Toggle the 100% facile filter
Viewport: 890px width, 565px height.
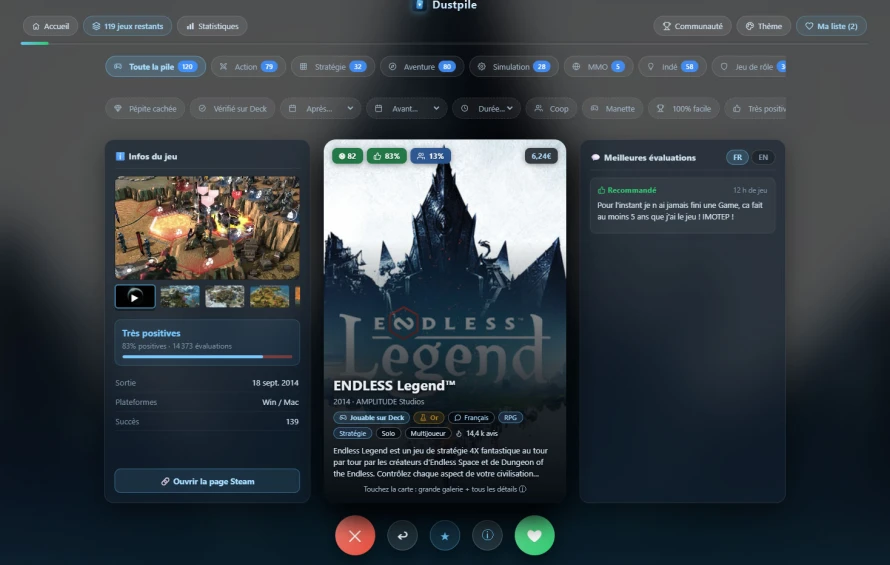click(684, 108)
